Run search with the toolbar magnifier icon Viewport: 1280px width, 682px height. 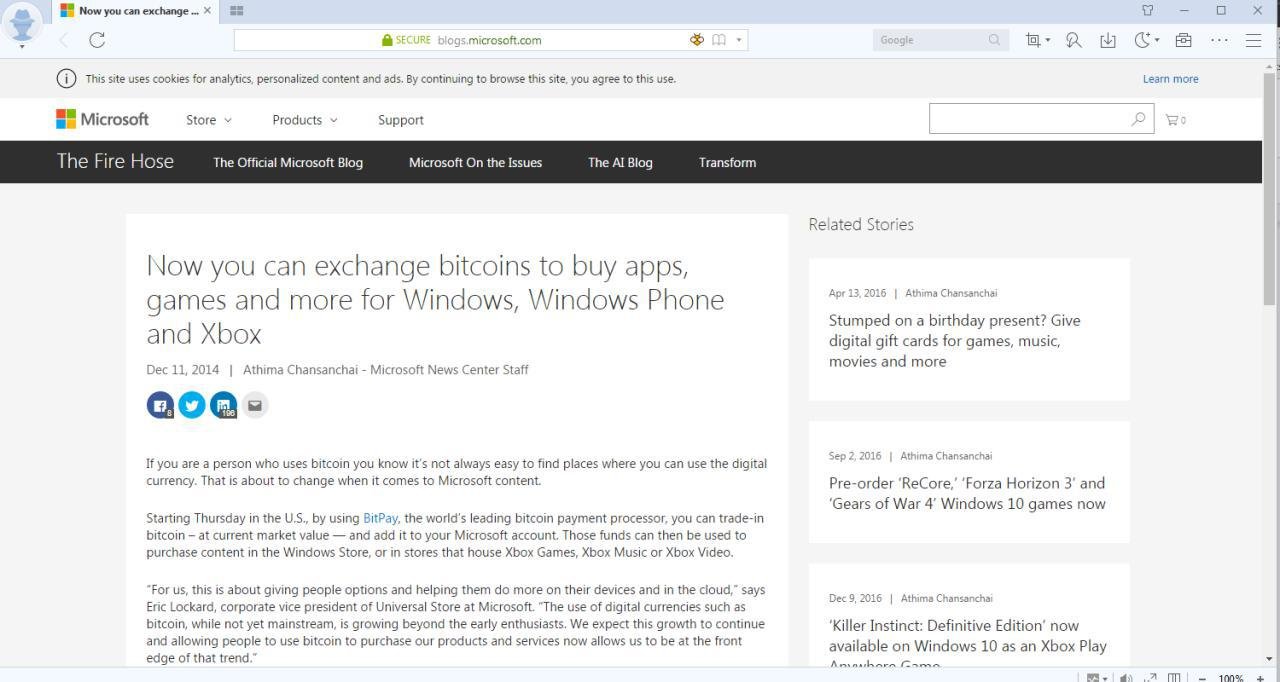pyautogui.click(x=994, y=40)
